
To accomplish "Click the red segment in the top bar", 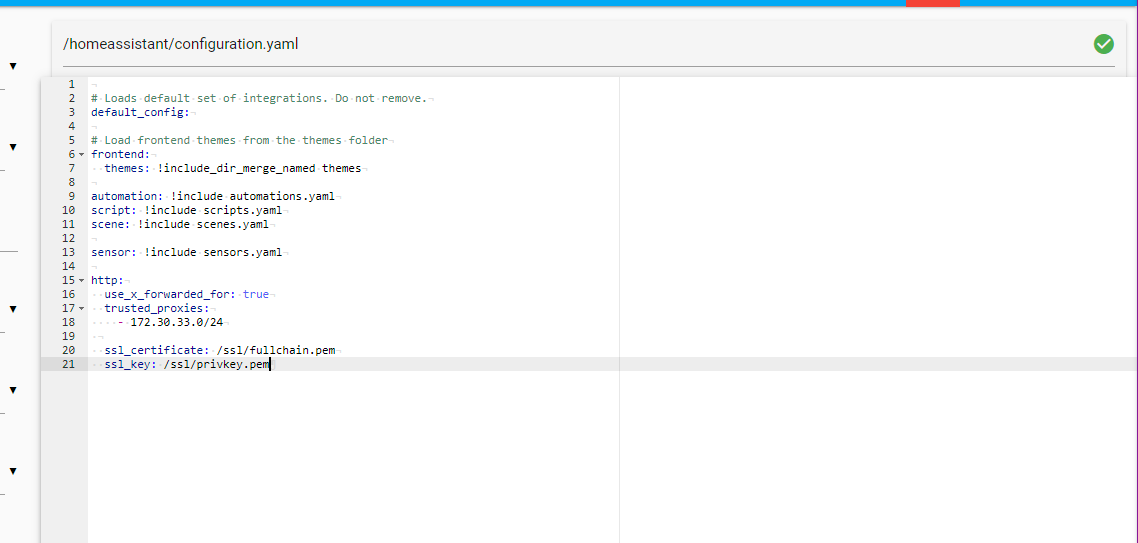I will (x=932, y=3).
